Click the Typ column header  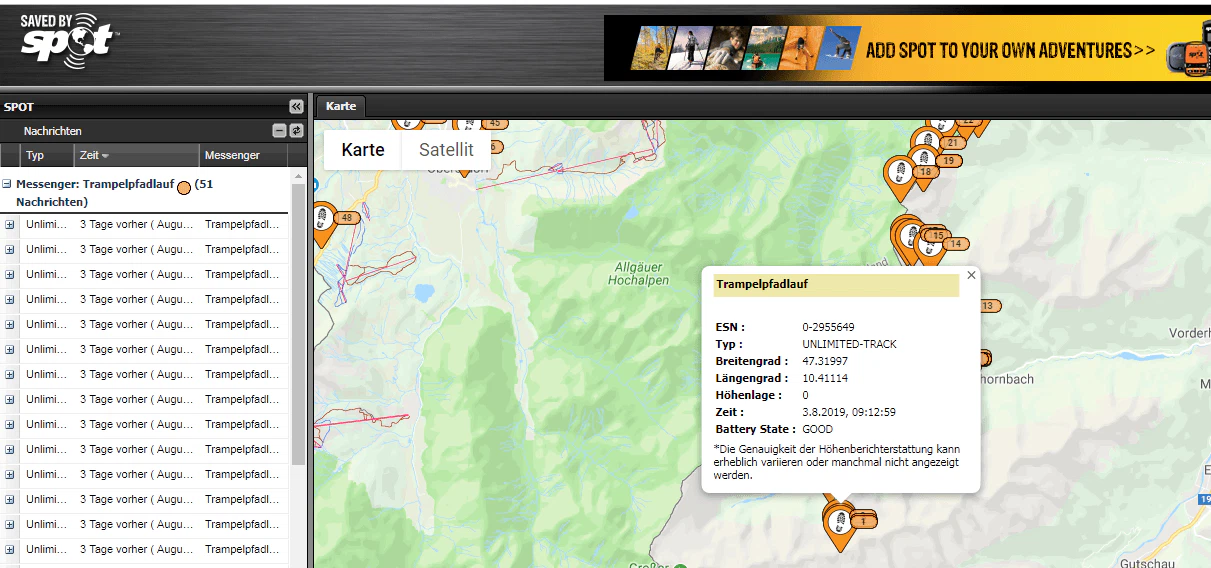tap(36, 156)
